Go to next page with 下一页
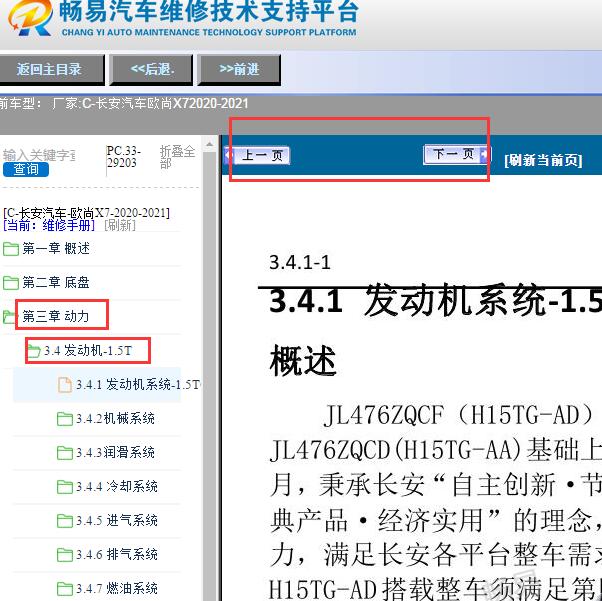 [456, 154]
